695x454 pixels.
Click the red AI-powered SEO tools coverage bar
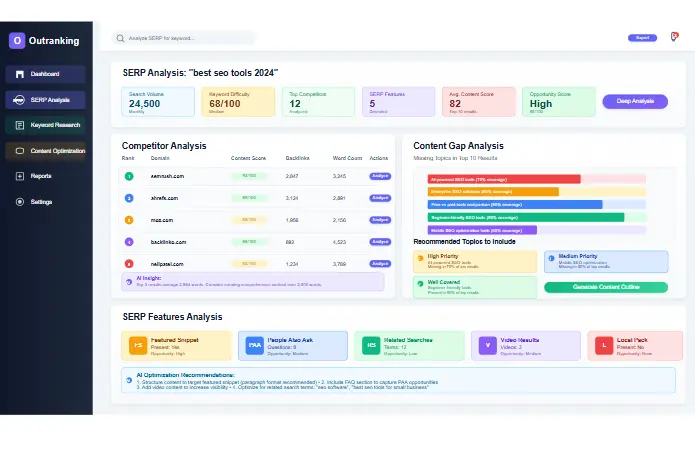pyautogui.click(x=504, y=179)
